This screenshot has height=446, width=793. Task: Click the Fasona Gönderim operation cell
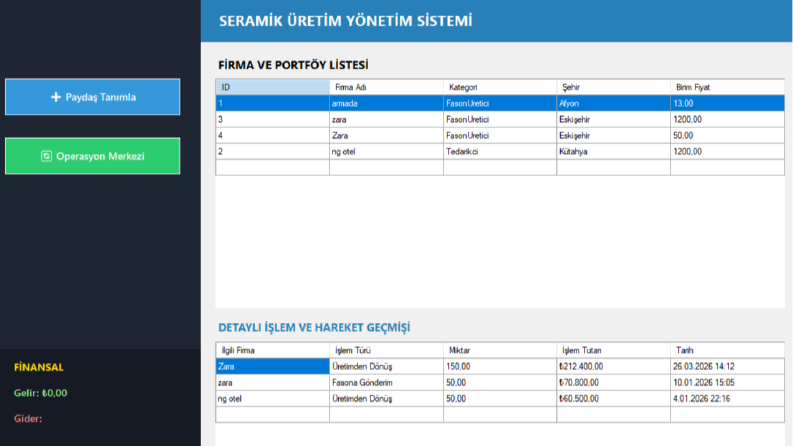[386, 382]
